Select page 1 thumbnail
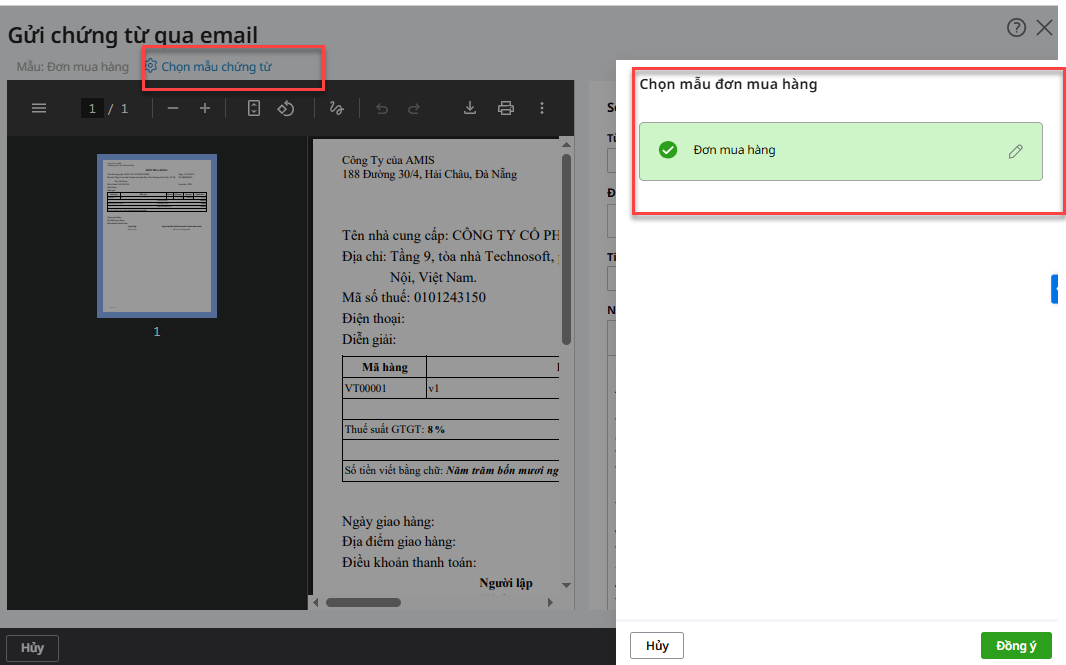This screenshot has height=665, width=1066. click(x=157, y=236)
